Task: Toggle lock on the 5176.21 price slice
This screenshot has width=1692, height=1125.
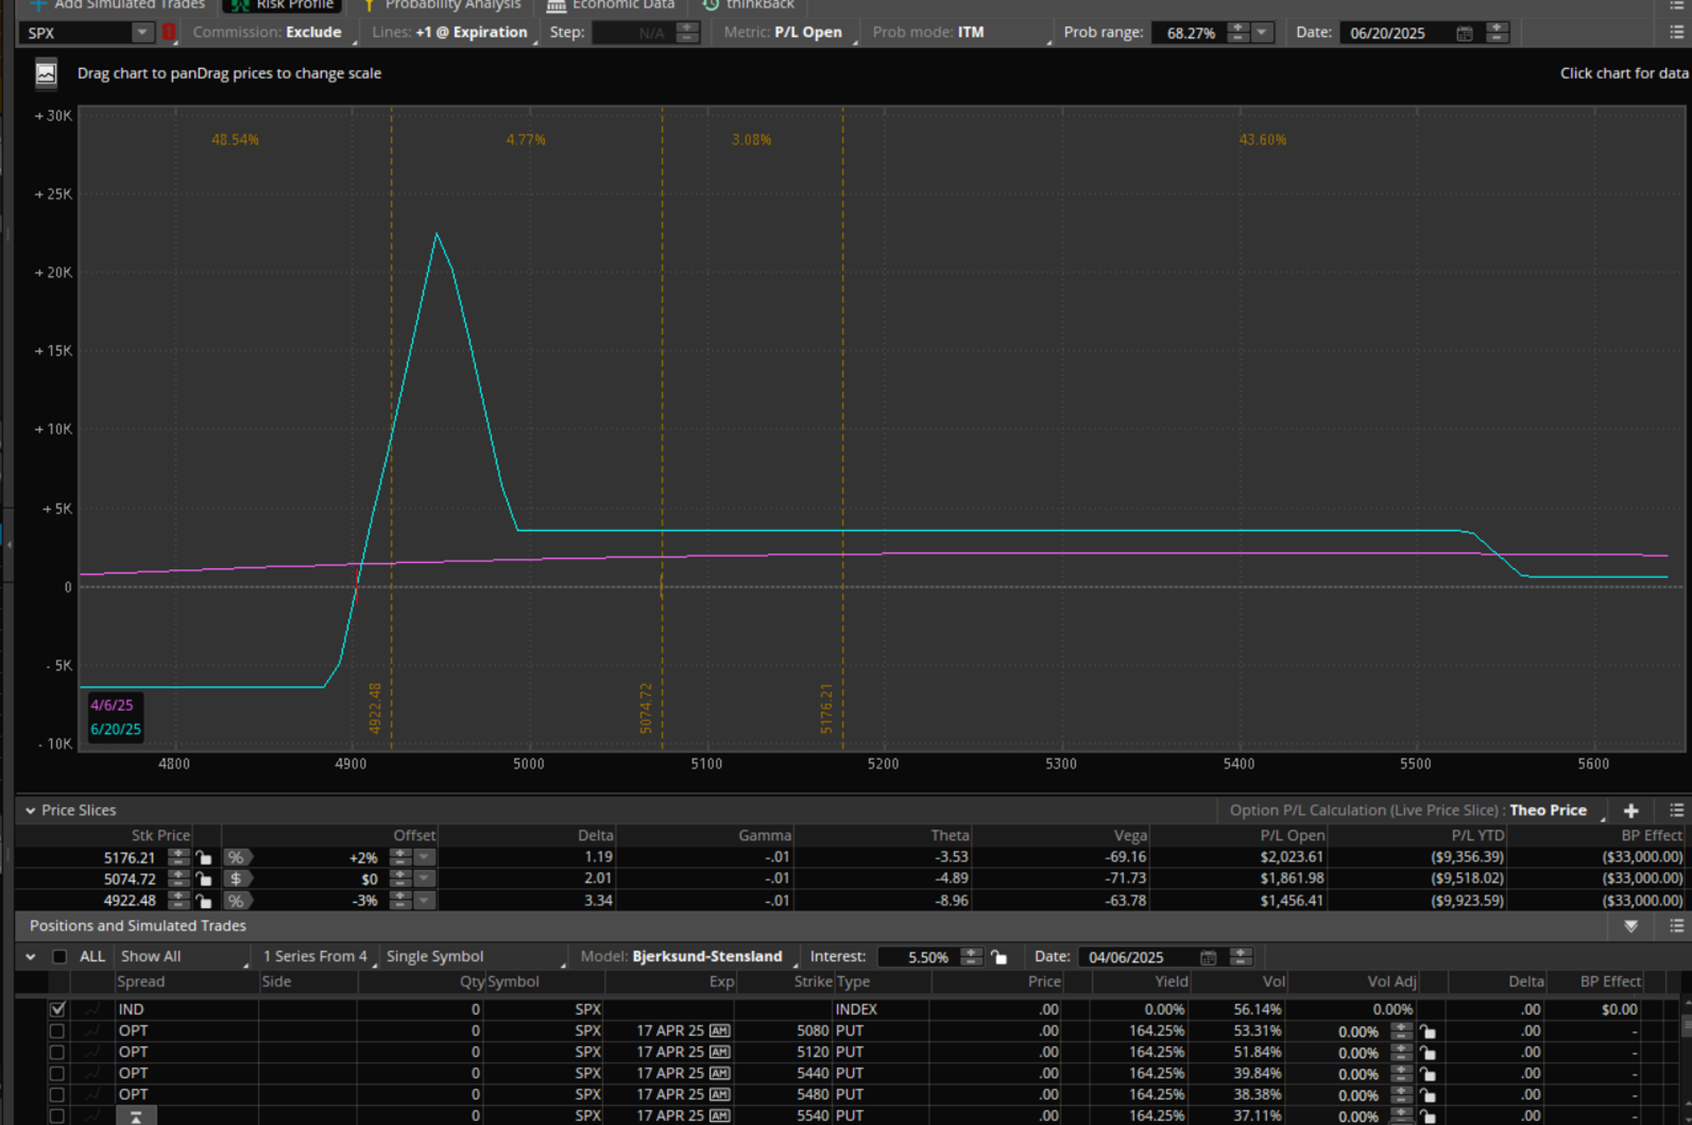Action: [x=204, y=858]
